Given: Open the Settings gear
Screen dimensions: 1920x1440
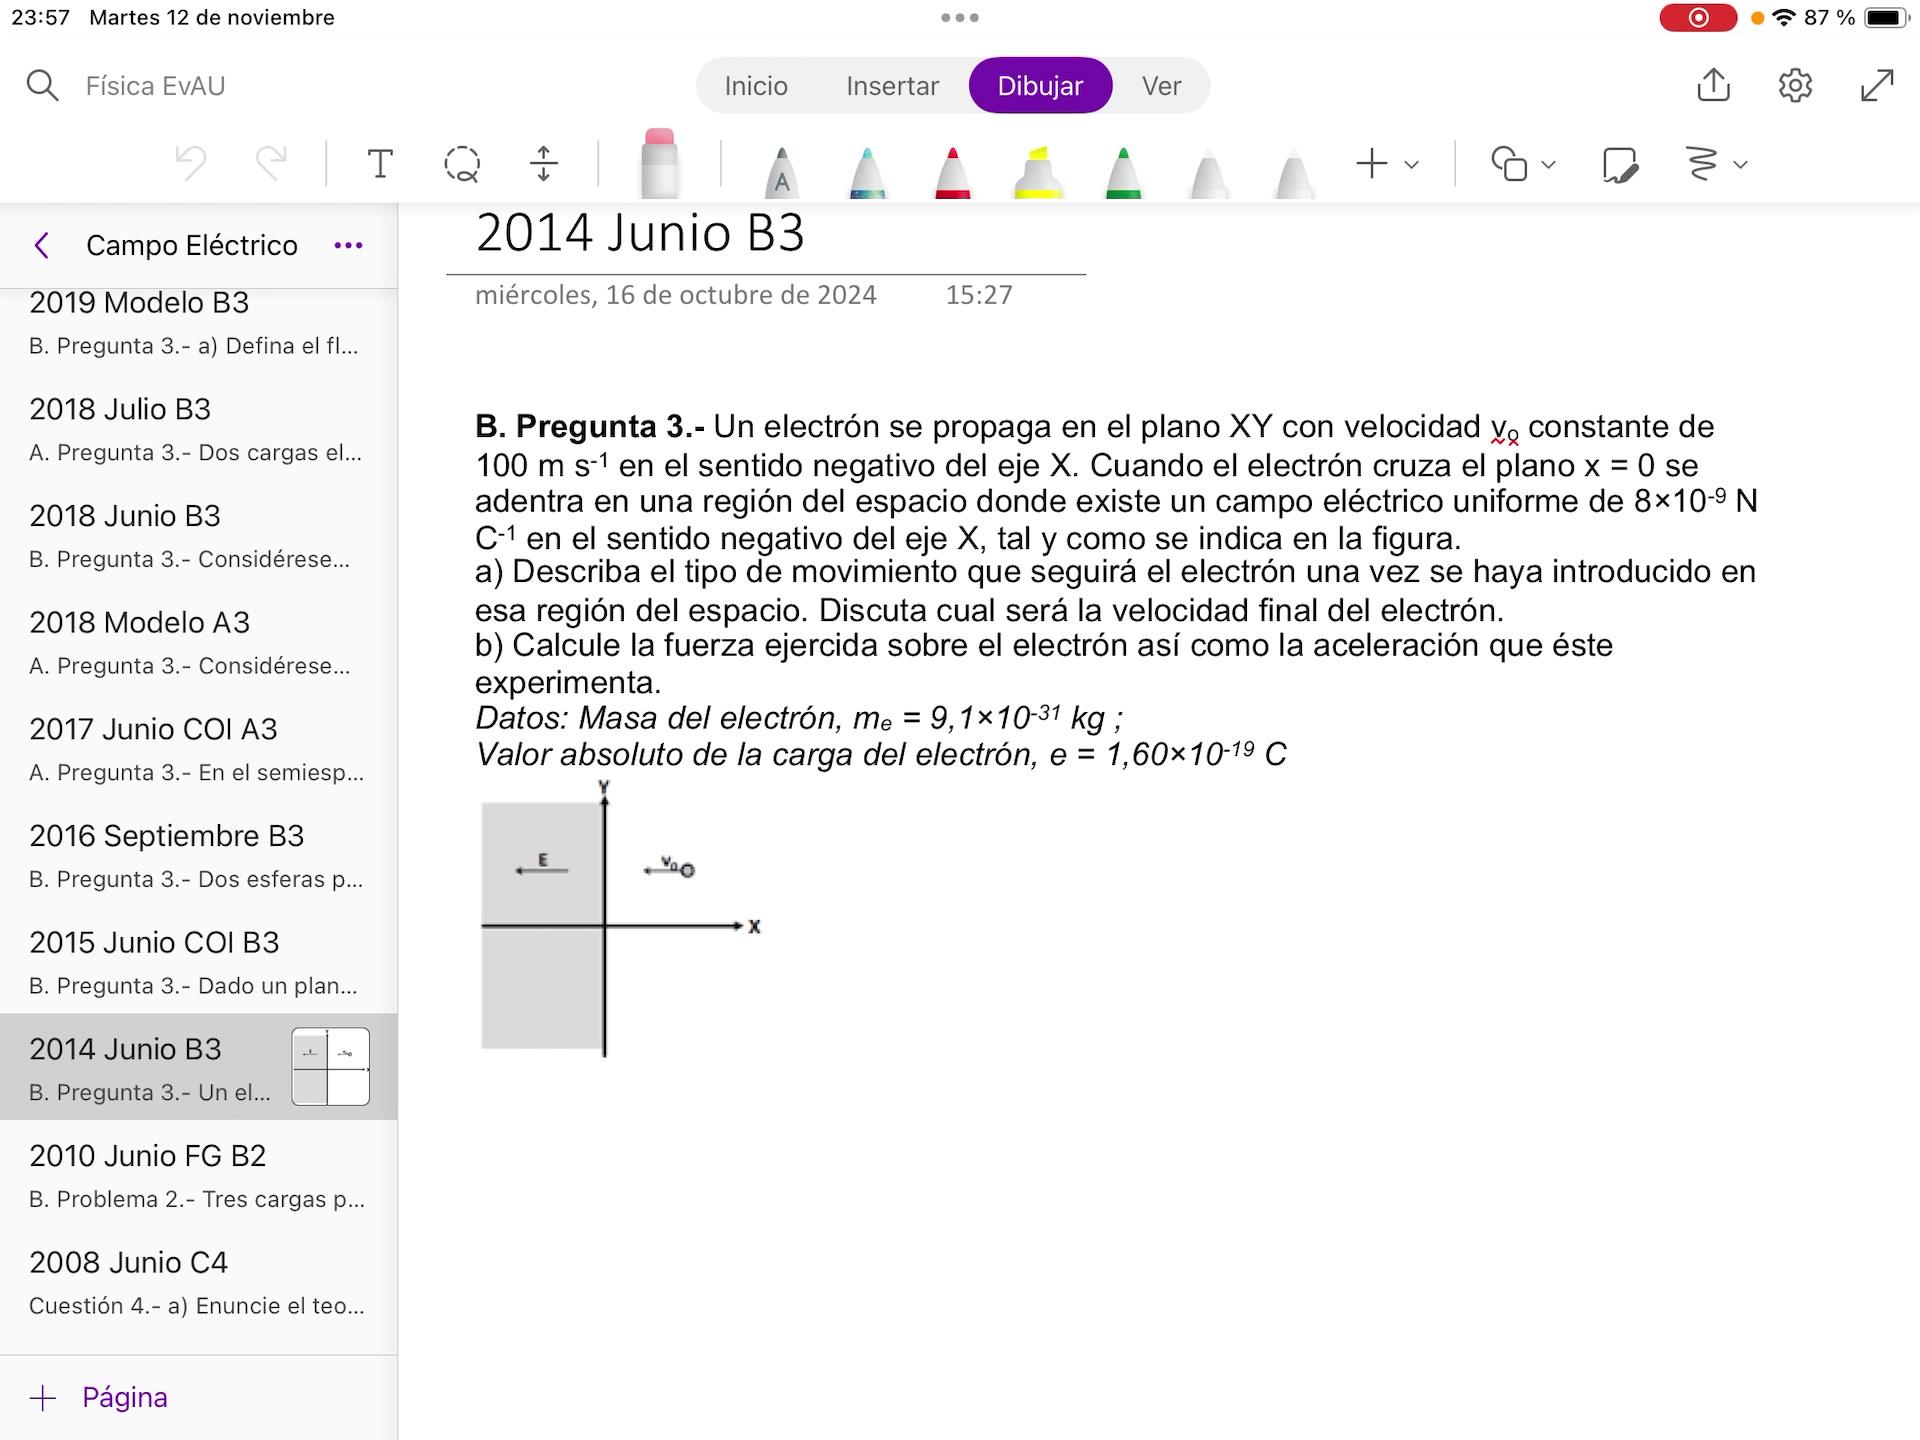Looking at the screenshot, I should pos(1795,85).
